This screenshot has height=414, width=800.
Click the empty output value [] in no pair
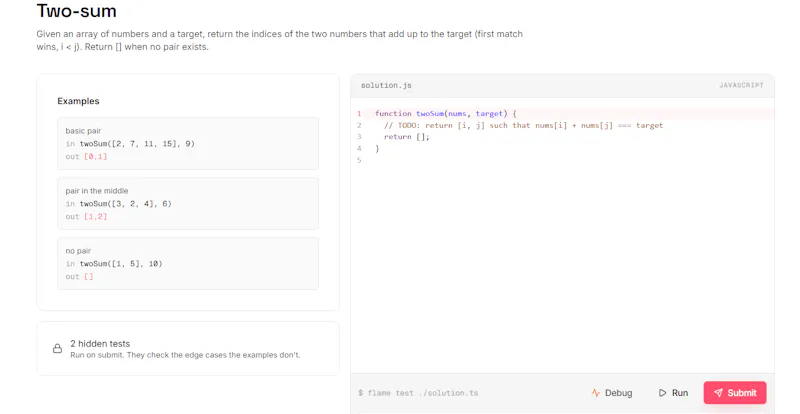pyautogui.click(x=89, y=277)
